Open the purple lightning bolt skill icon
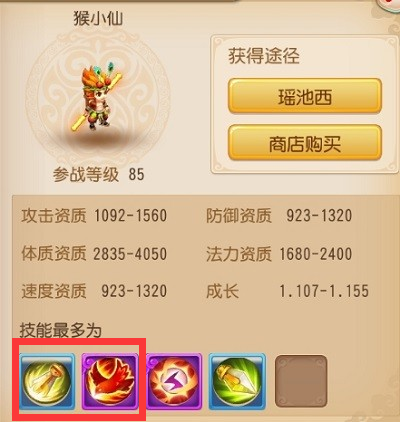Viewport: 400px width, 422px height. click(174, 382)
